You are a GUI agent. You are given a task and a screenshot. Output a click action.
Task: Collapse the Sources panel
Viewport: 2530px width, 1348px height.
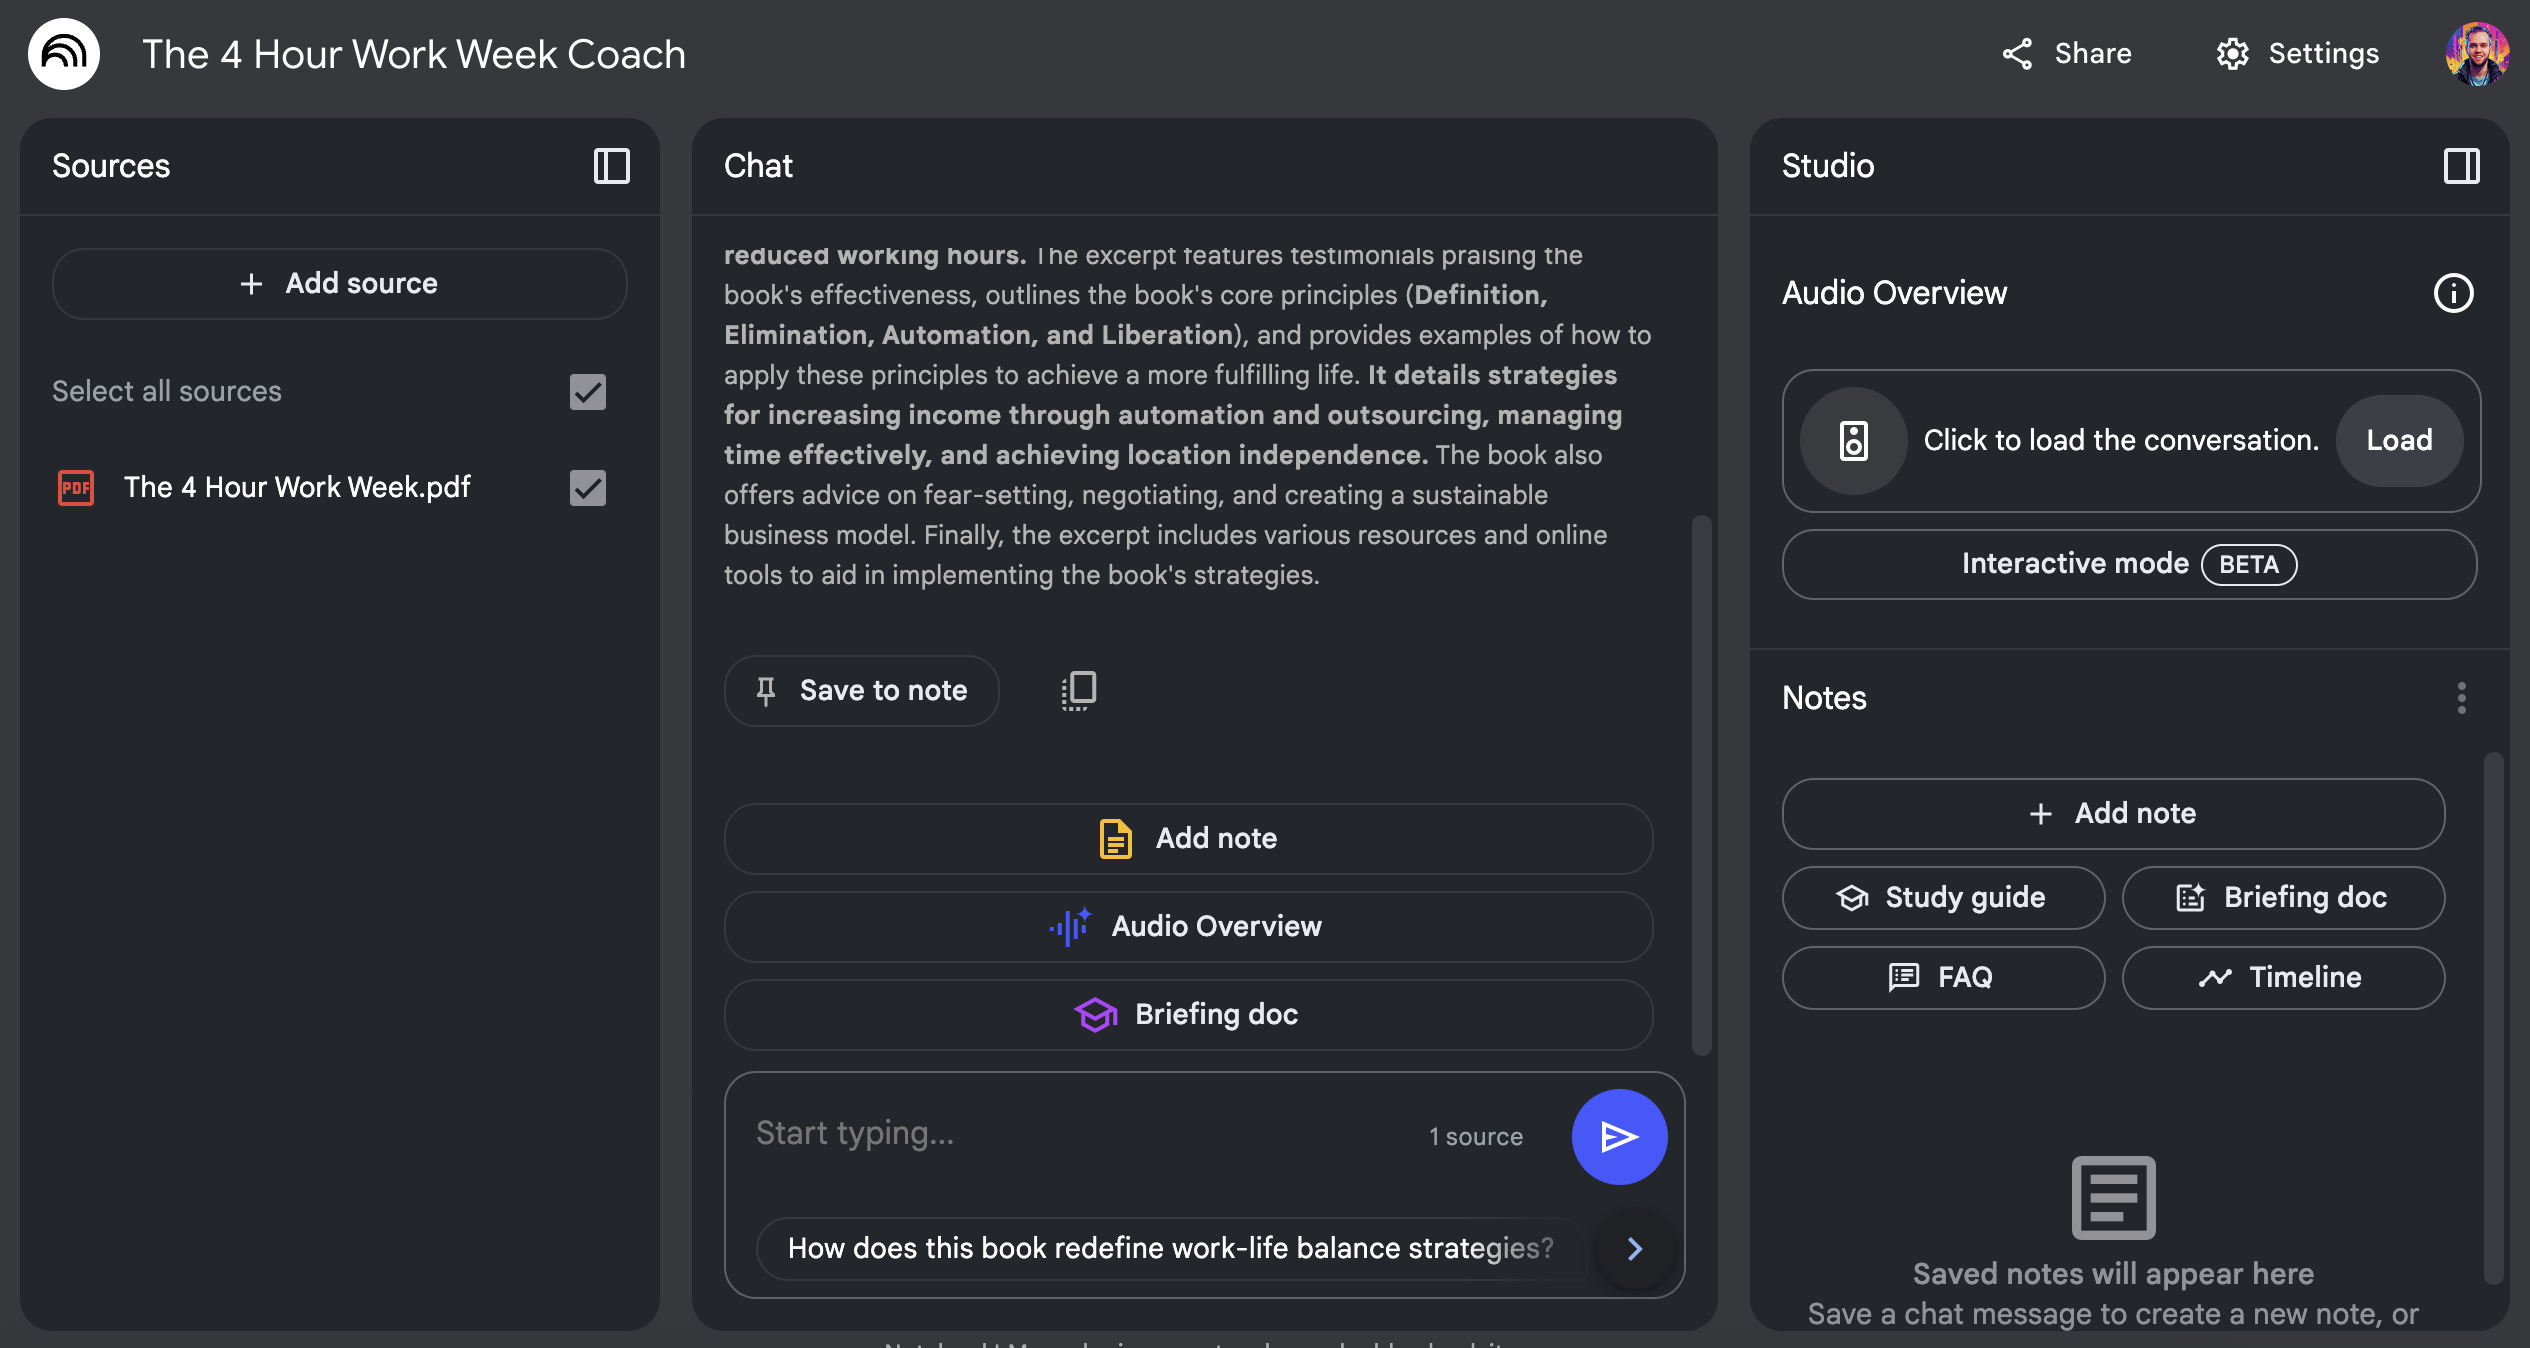[612, 166]
